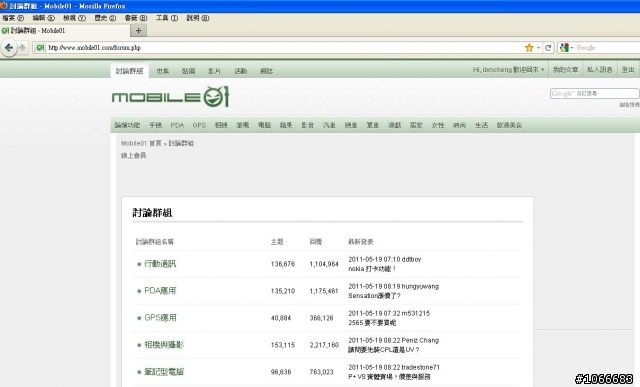Open 手機 category in the green bar
This screenshot has height=387, width=640.
point(156,125)
